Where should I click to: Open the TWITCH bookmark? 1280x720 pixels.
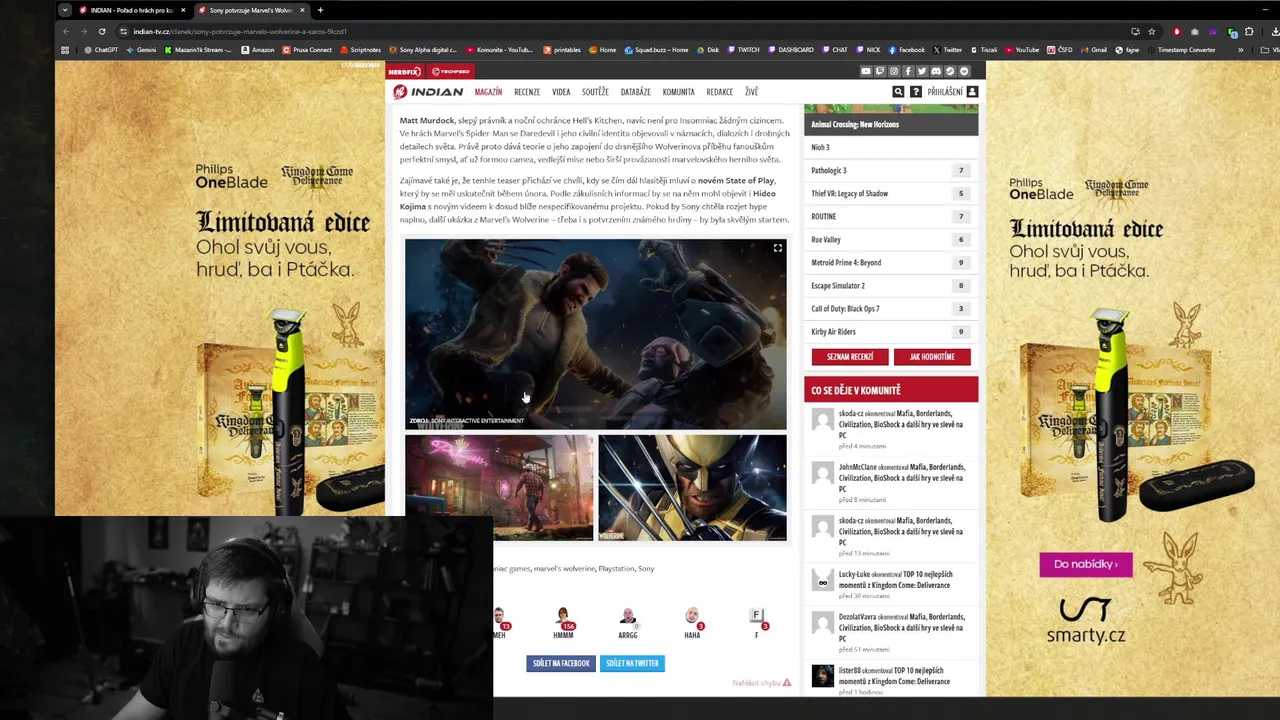744,50
